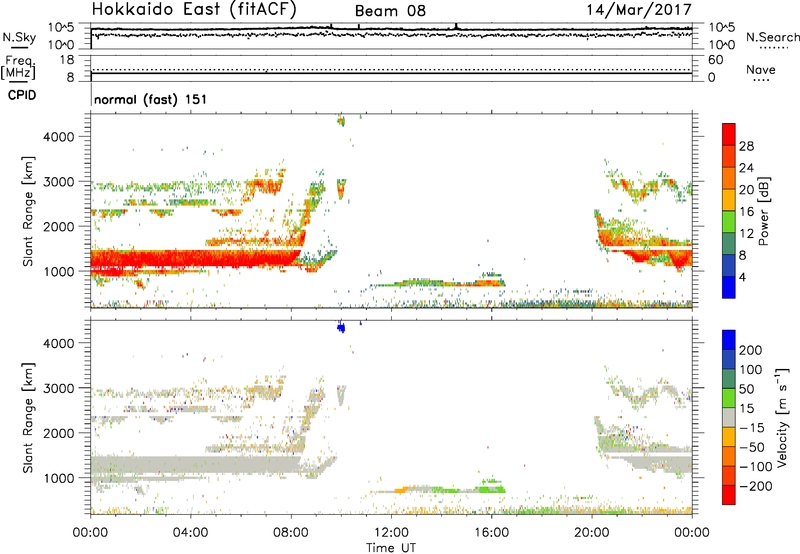Click the blue top segment of Velocity colorbar
Screen dimensions: 800x554
[729, 340]
